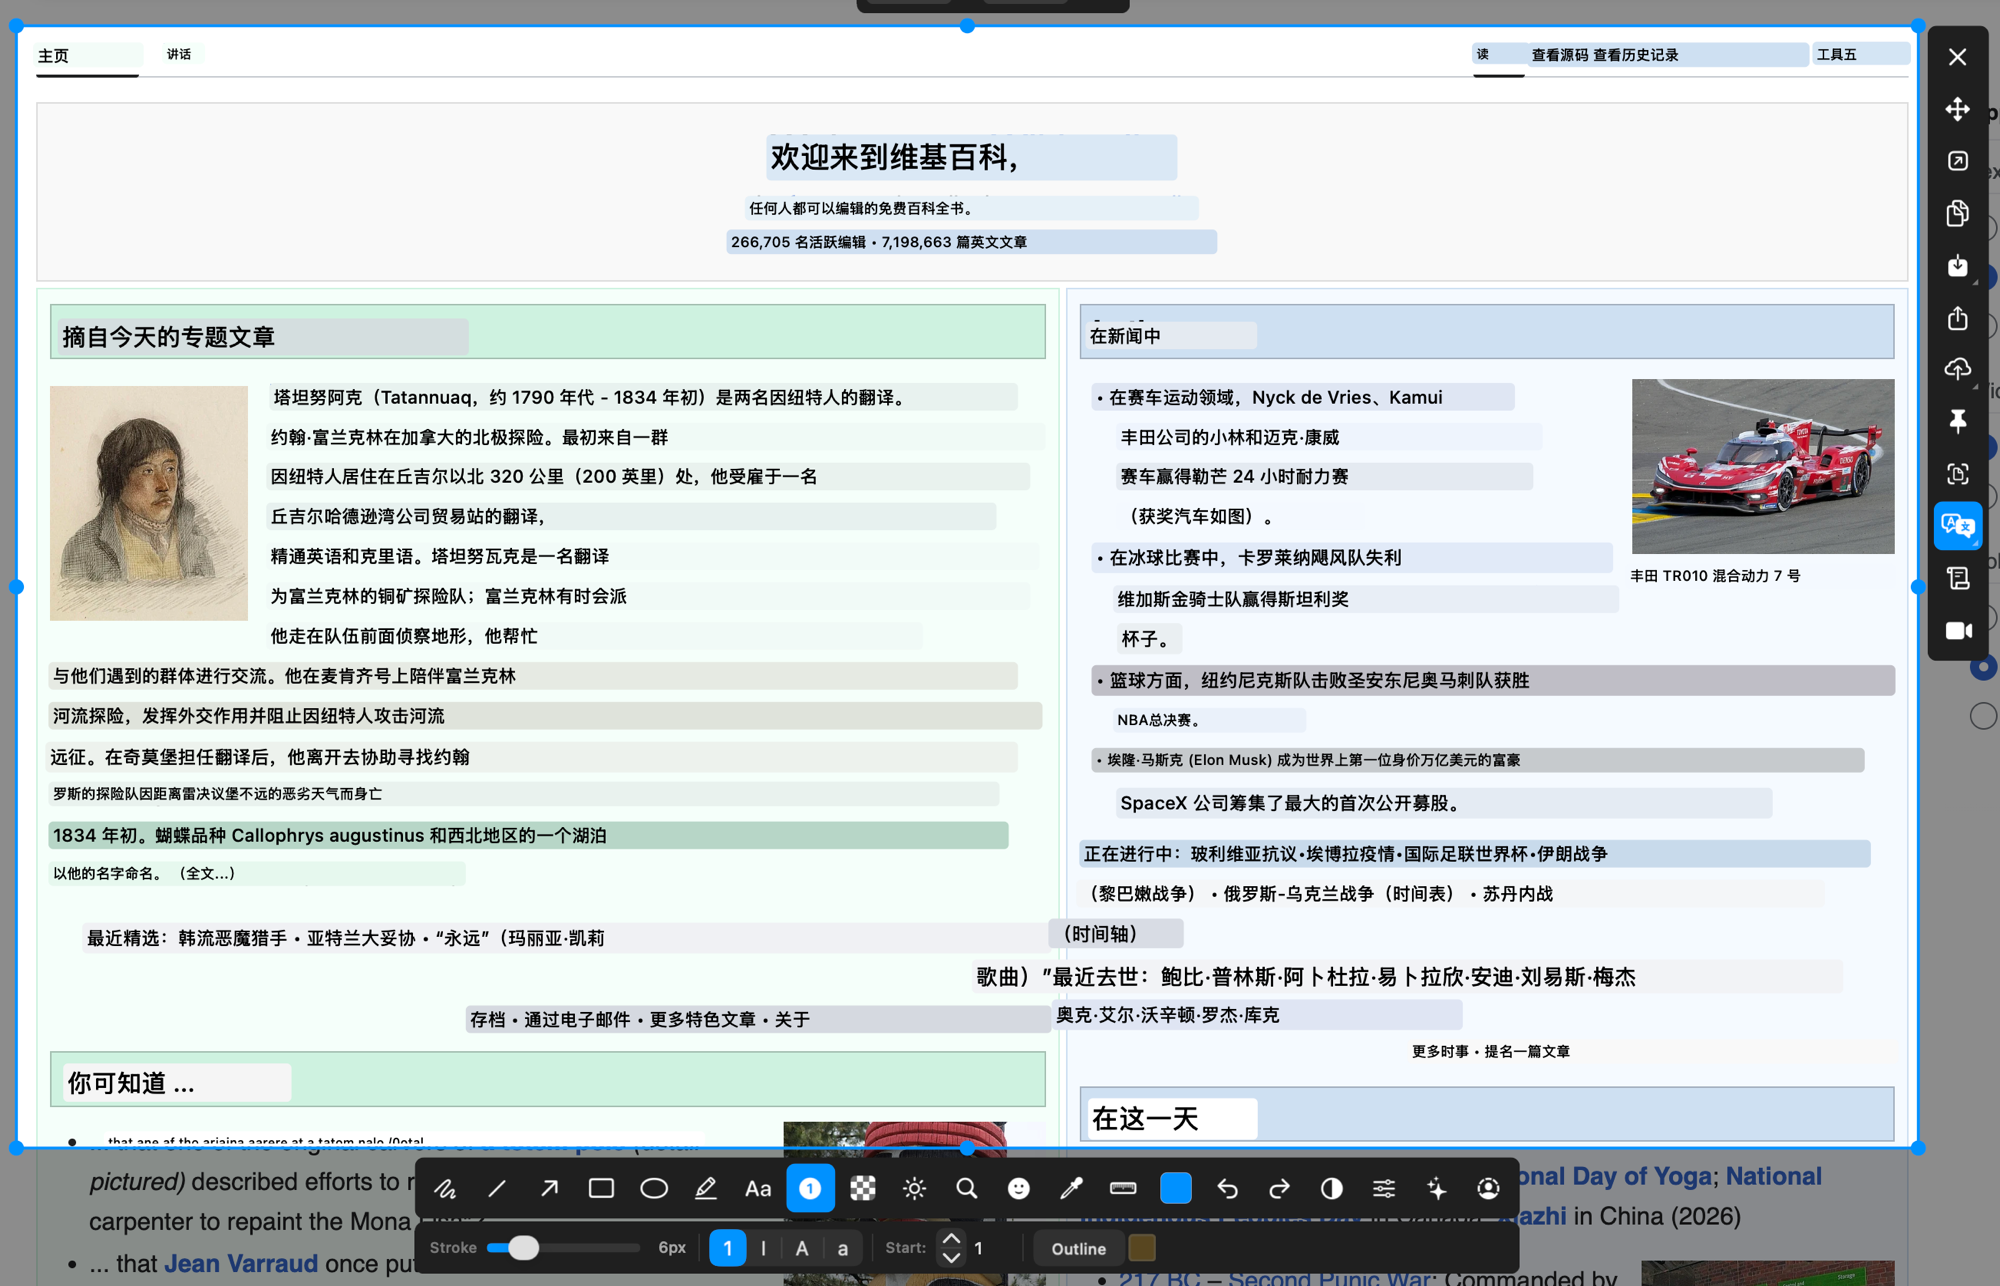This screenshot has width=2000, height=1286.
Task: Choose uppercase "A" counter style
Action: [802, 1248]
